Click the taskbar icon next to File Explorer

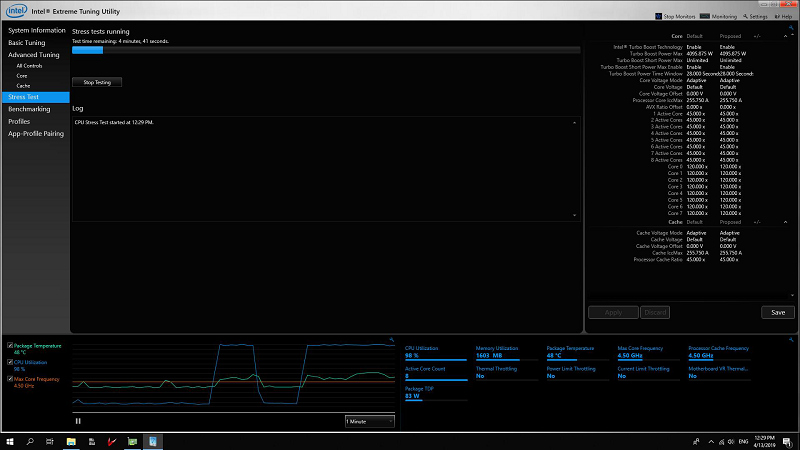click(x=91, y=441)
